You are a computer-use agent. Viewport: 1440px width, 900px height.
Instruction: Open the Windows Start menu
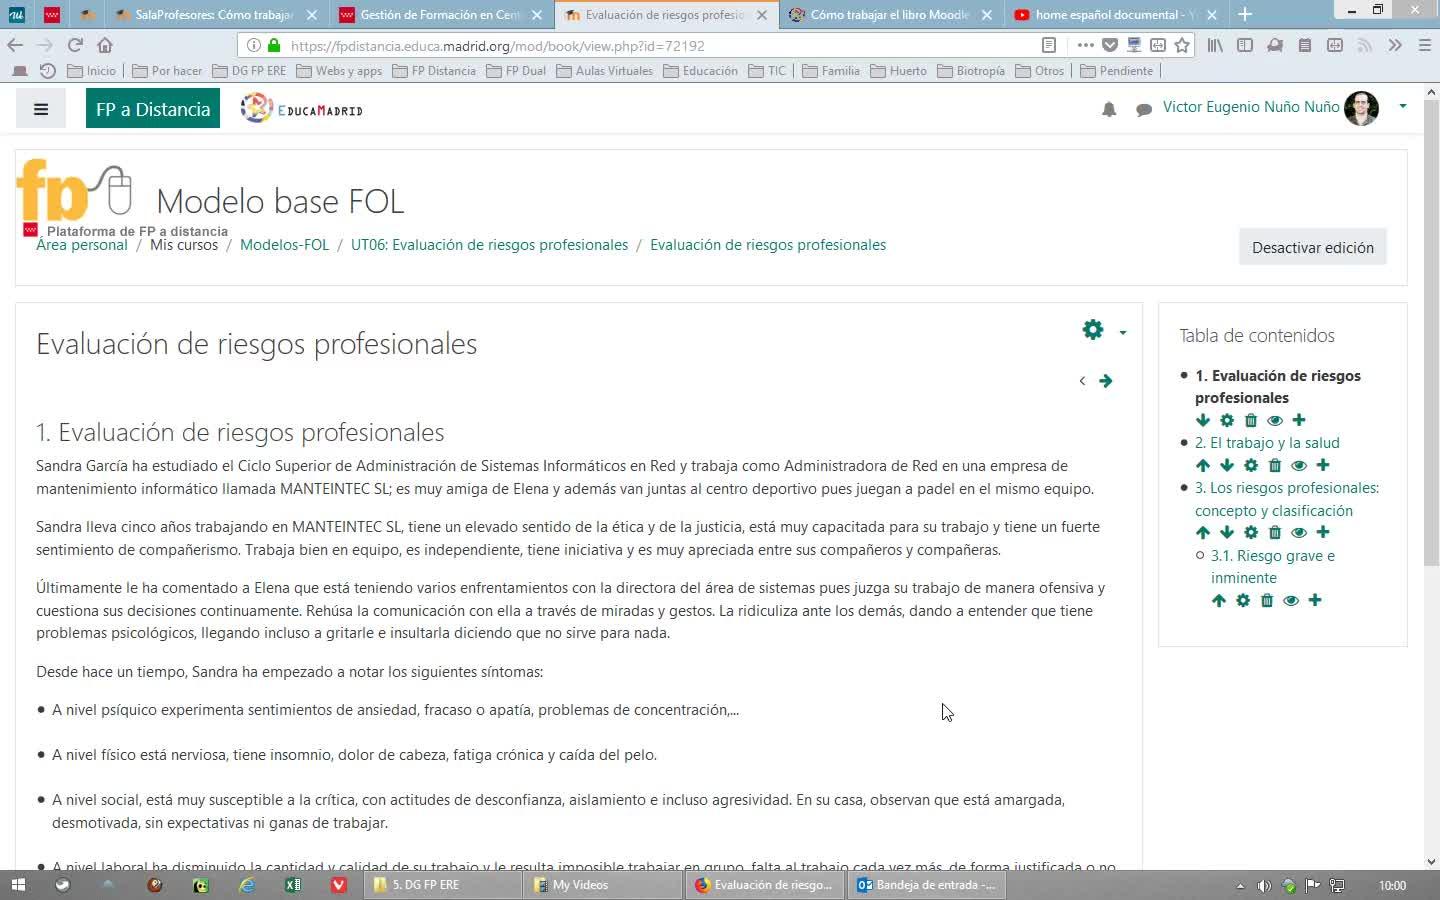pos(17,885)
